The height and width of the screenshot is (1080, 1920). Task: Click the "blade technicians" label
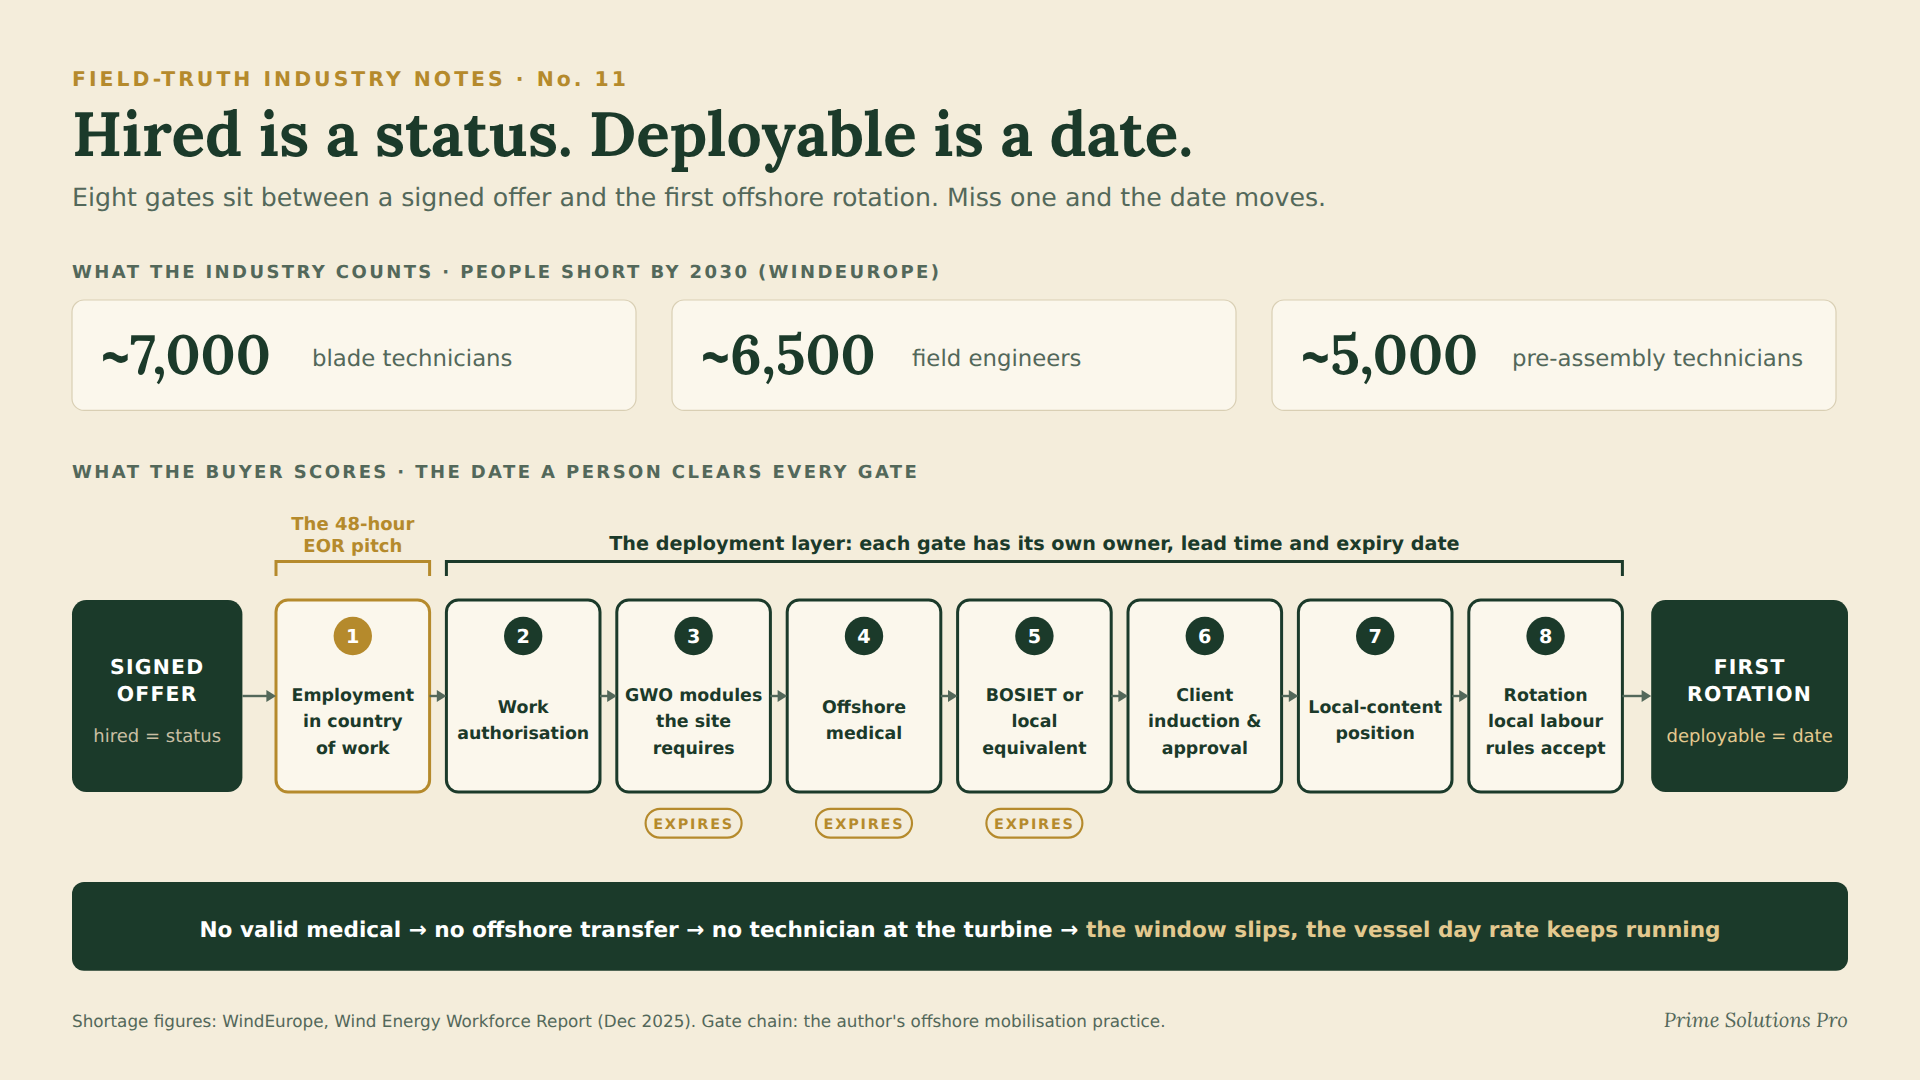[x=412, y=358]
